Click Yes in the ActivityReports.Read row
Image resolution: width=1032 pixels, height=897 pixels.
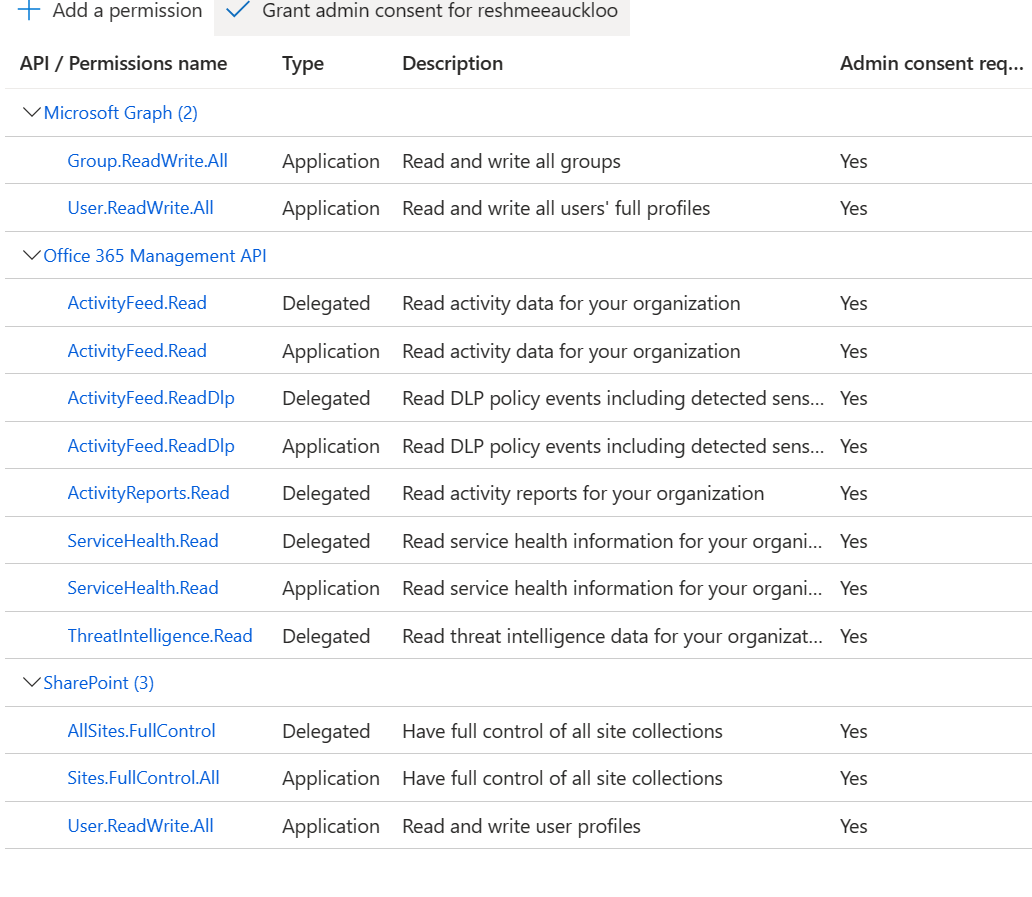(x=854, y=494)
